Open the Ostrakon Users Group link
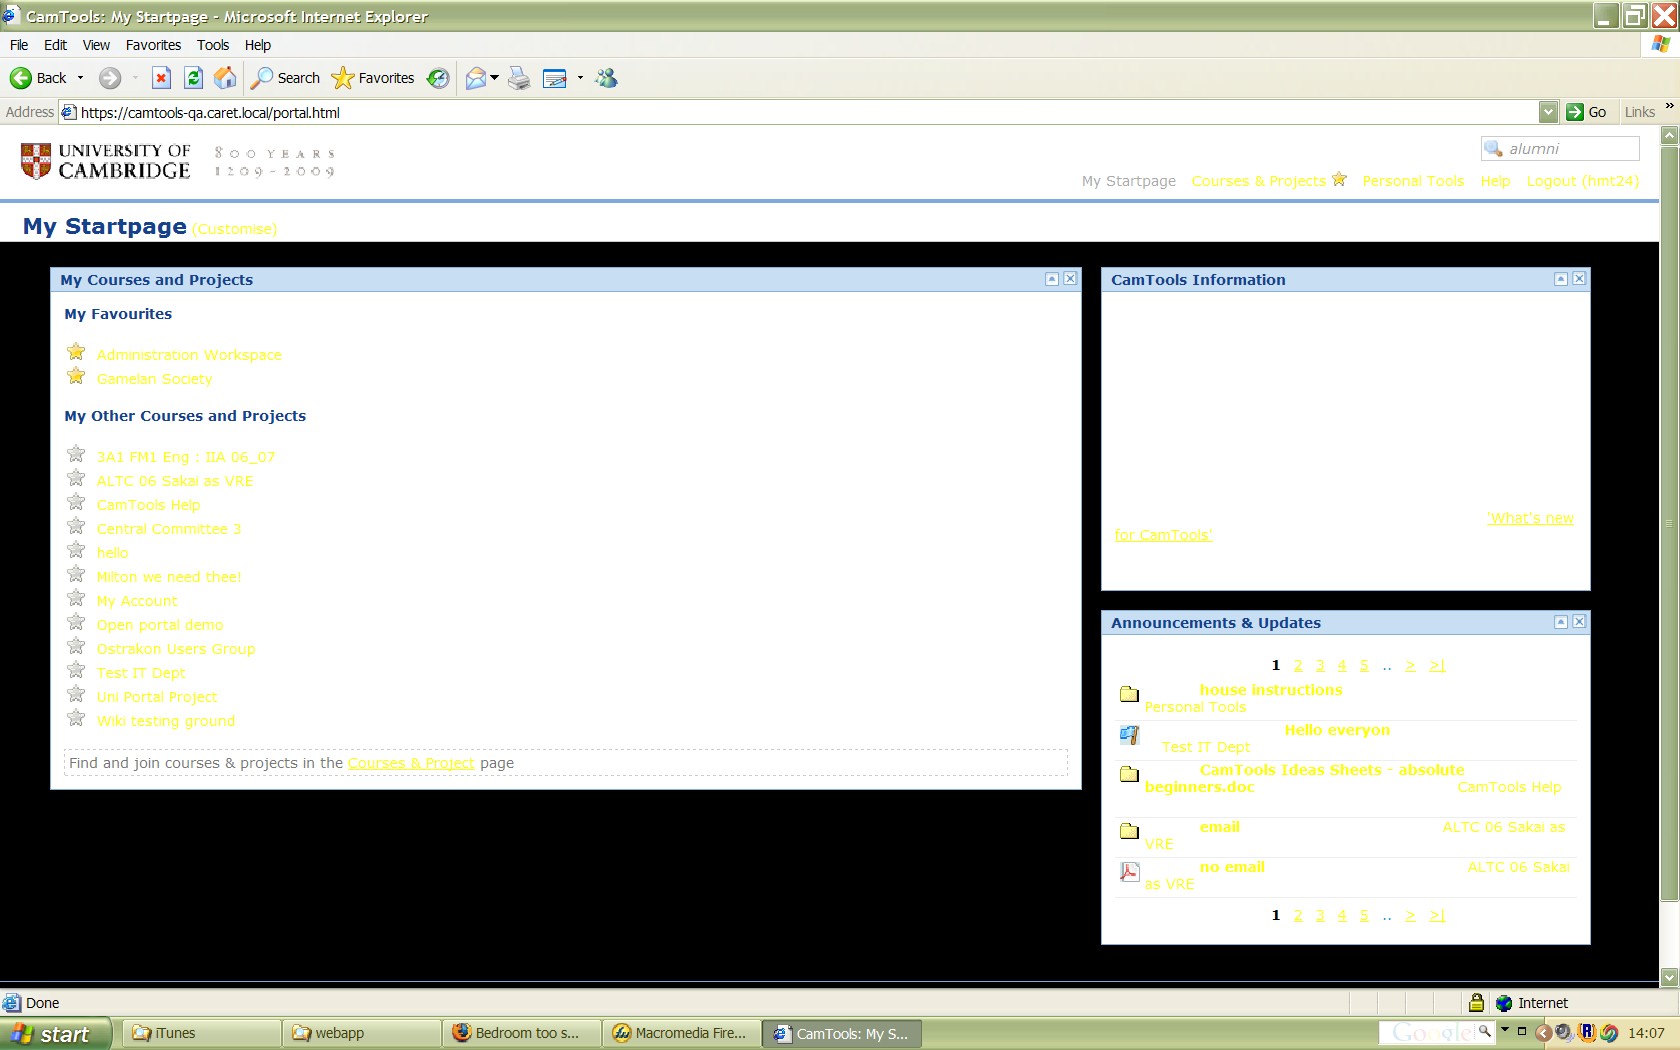Viewport: 1680px width, 1050px height. [176, 649]
